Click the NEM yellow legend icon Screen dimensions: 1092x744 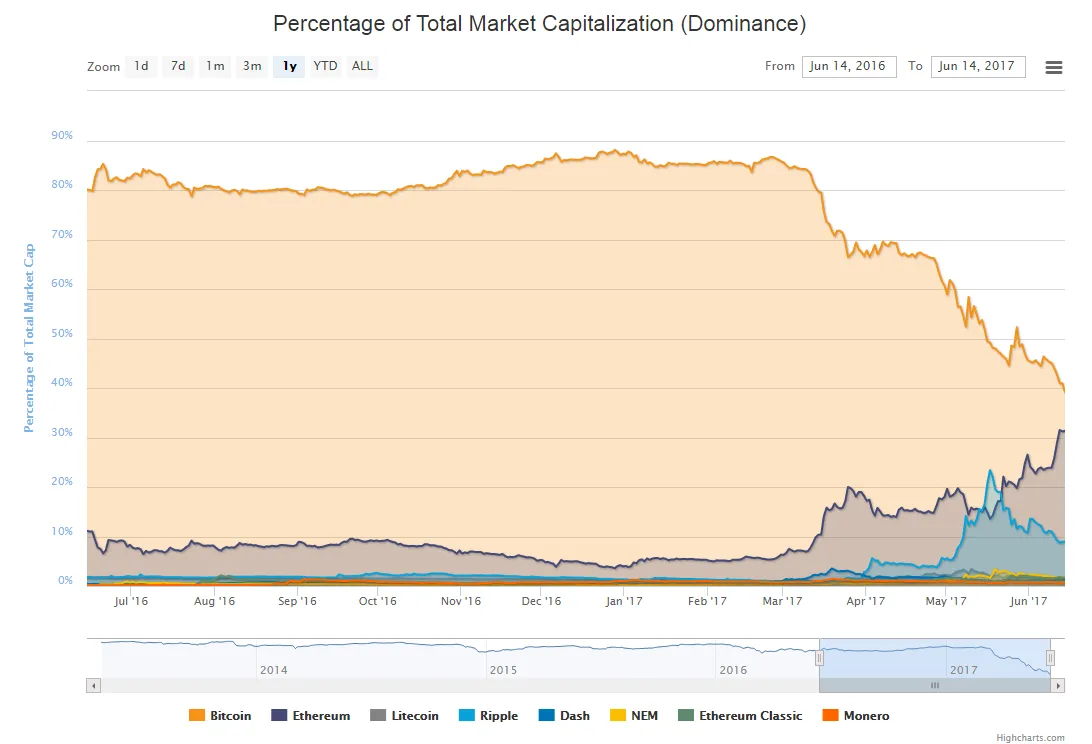[618, 715]
